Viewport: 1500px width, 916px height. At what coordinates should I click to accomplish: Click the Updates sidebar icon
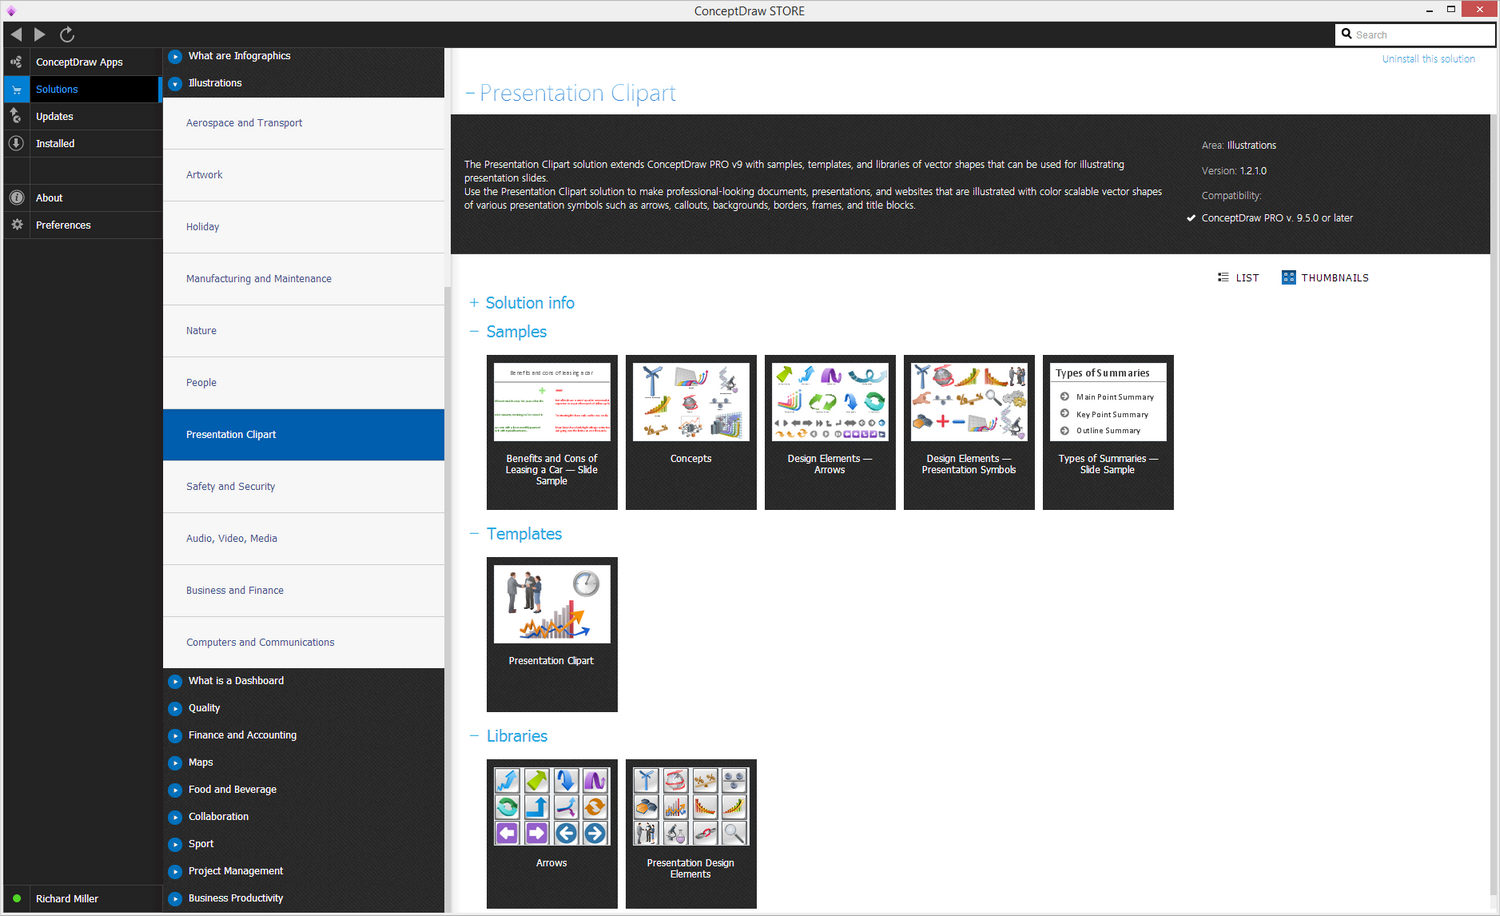pyautogui.click(x=16, y=116)
